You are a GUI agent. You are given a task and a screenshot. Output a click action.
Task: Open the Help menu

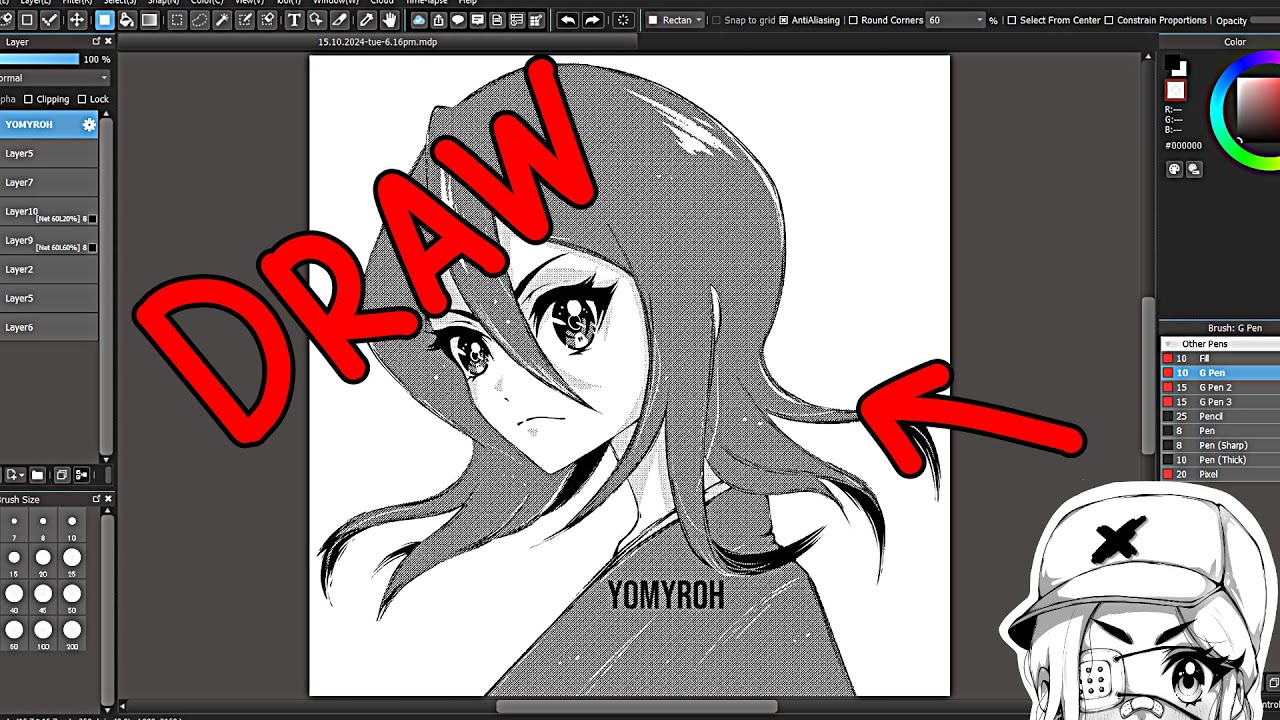pos(467,3)
